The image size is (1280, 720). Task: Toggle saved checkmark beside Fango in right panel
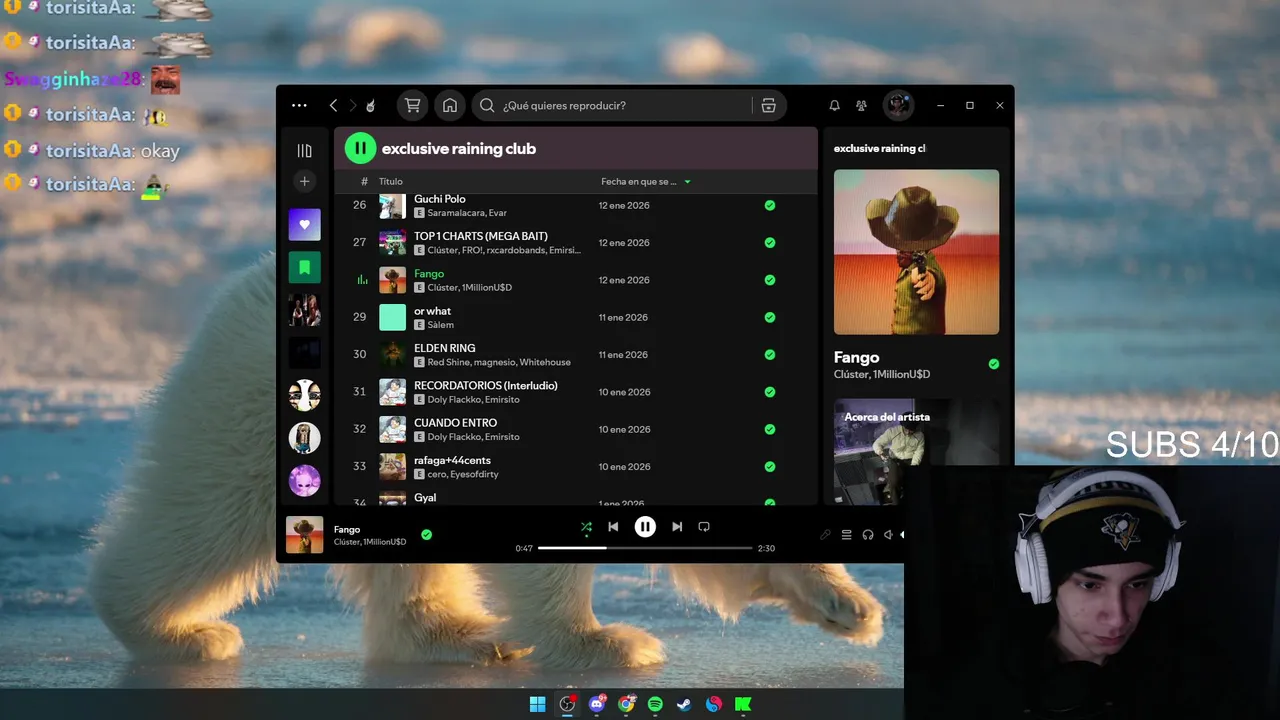(x=994, y=364)
